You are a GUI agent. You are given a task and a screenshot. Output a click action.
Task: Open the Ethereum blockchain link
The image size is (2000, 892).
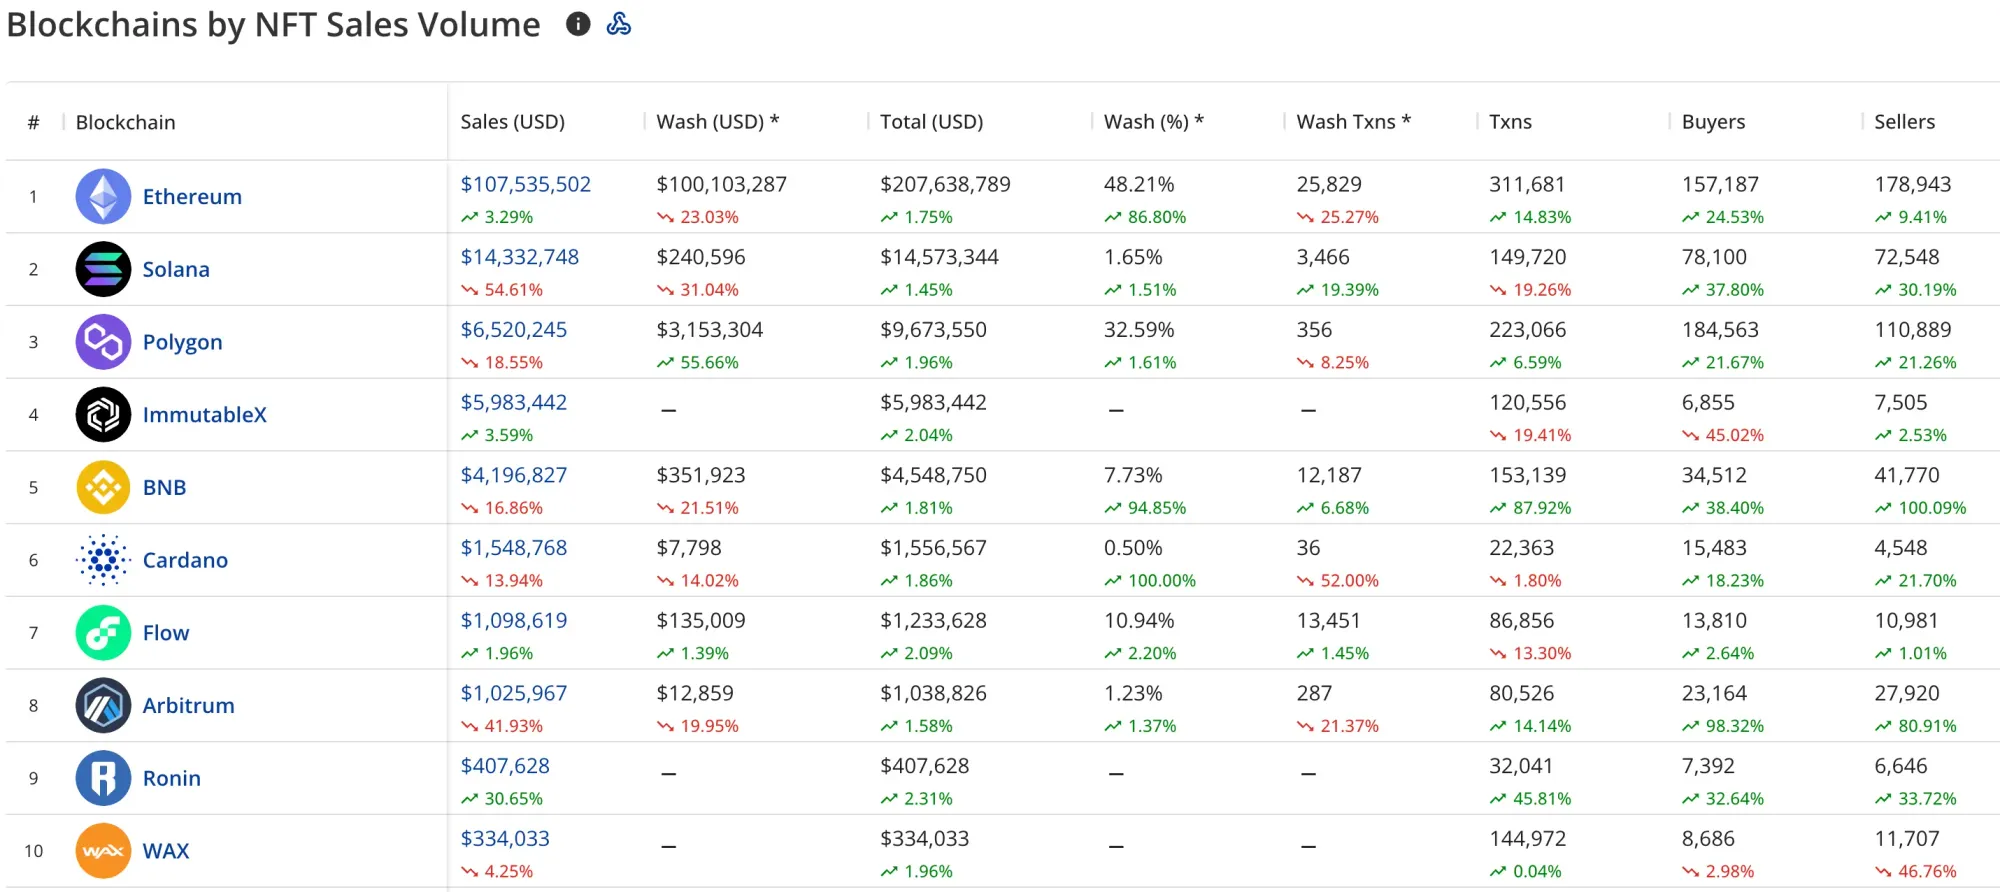[192, 196]
